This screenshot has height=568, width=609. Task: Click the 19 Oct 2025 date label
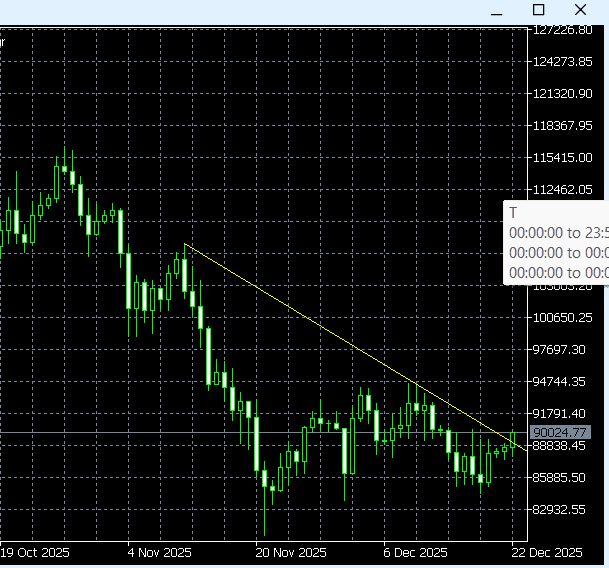(35, 552)
